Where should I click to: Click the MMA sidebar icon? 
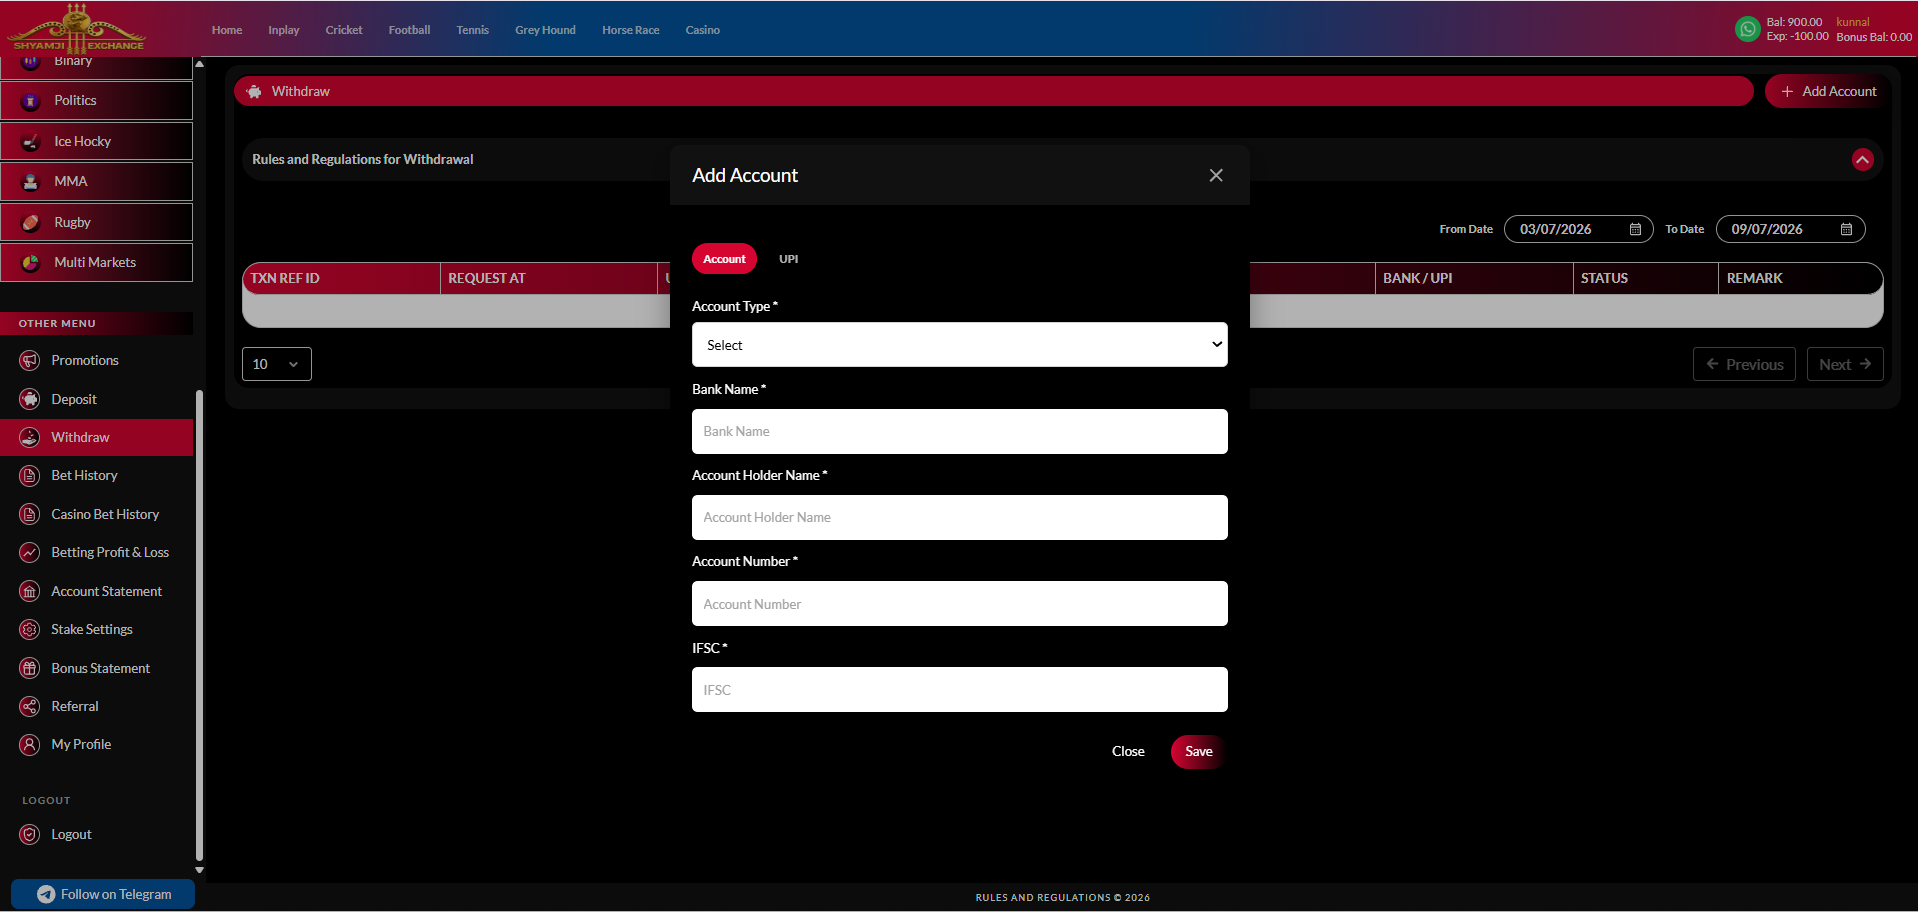tap(31, 182)
